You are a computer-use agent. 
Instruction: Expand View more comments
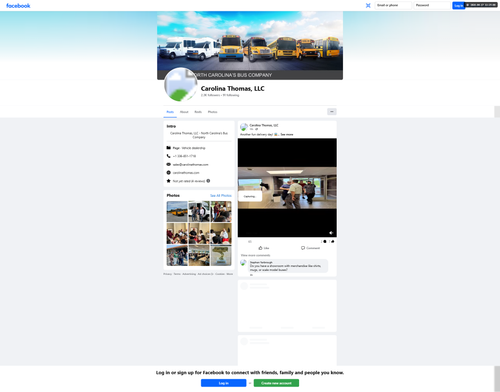tap(255, 255)
